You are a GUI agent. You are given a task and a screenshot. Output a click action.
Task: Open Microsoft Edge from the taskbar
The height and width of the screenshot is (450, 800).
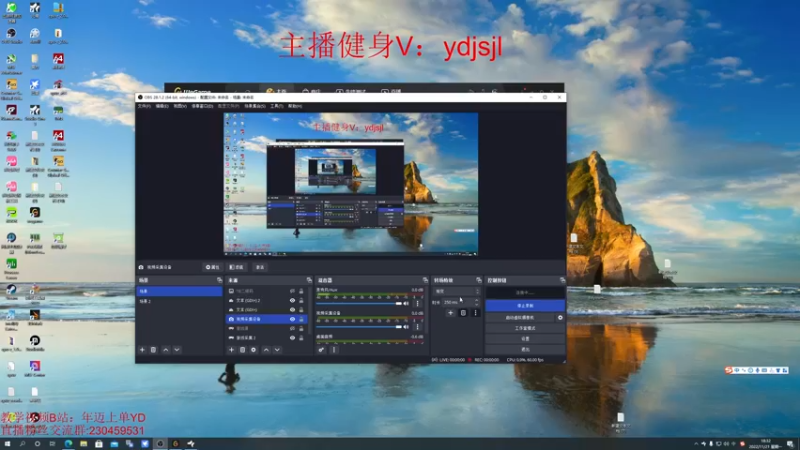coord(68,444)
